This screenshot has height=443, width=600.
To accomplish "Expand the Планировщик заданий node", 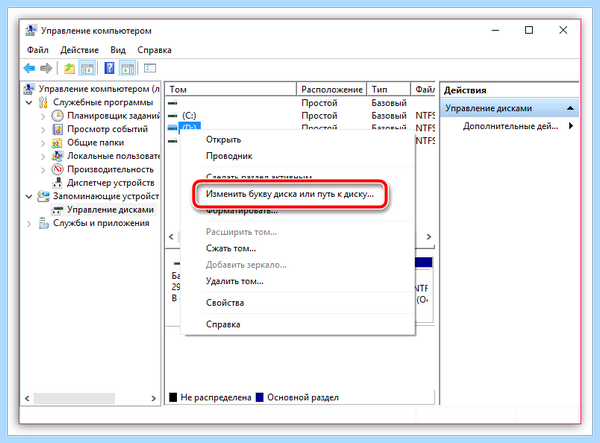I will pyautogui.click(x=43, y=116).
